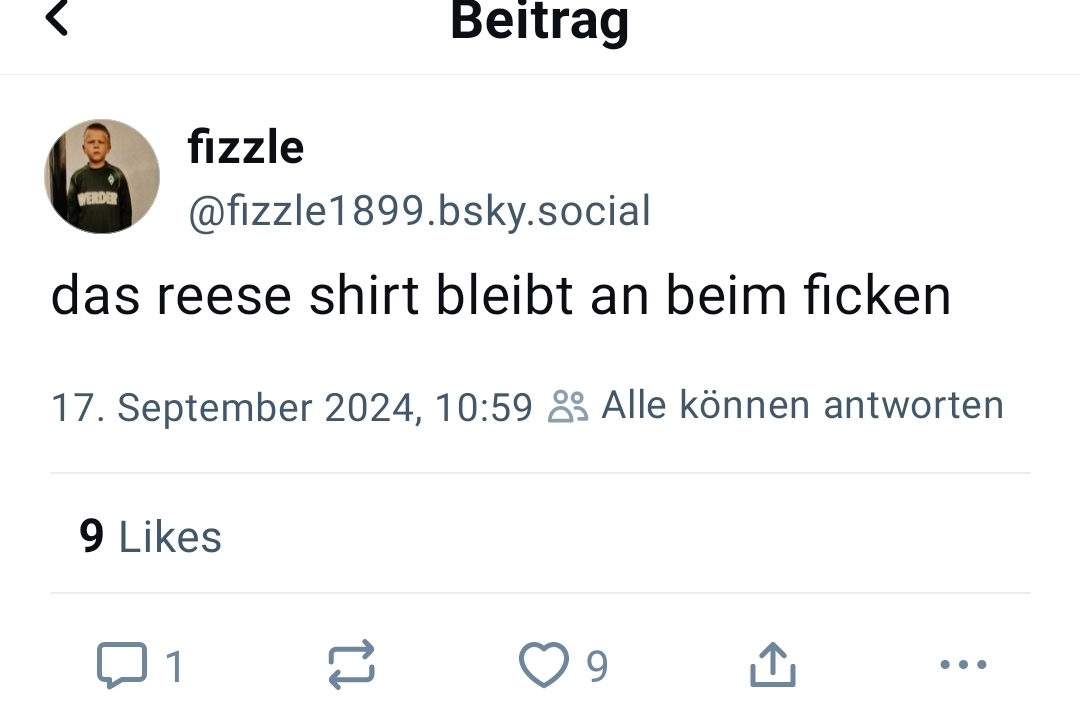Go back using the header arrow
The height and width of the screenshot is (720, 1080).
click(58, 18)
